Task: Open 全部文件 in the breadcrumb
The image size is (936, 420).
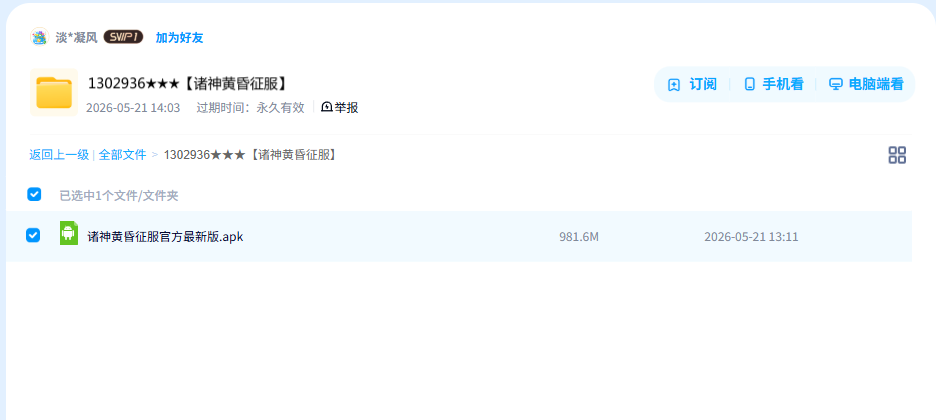Action: click(122, 155)
